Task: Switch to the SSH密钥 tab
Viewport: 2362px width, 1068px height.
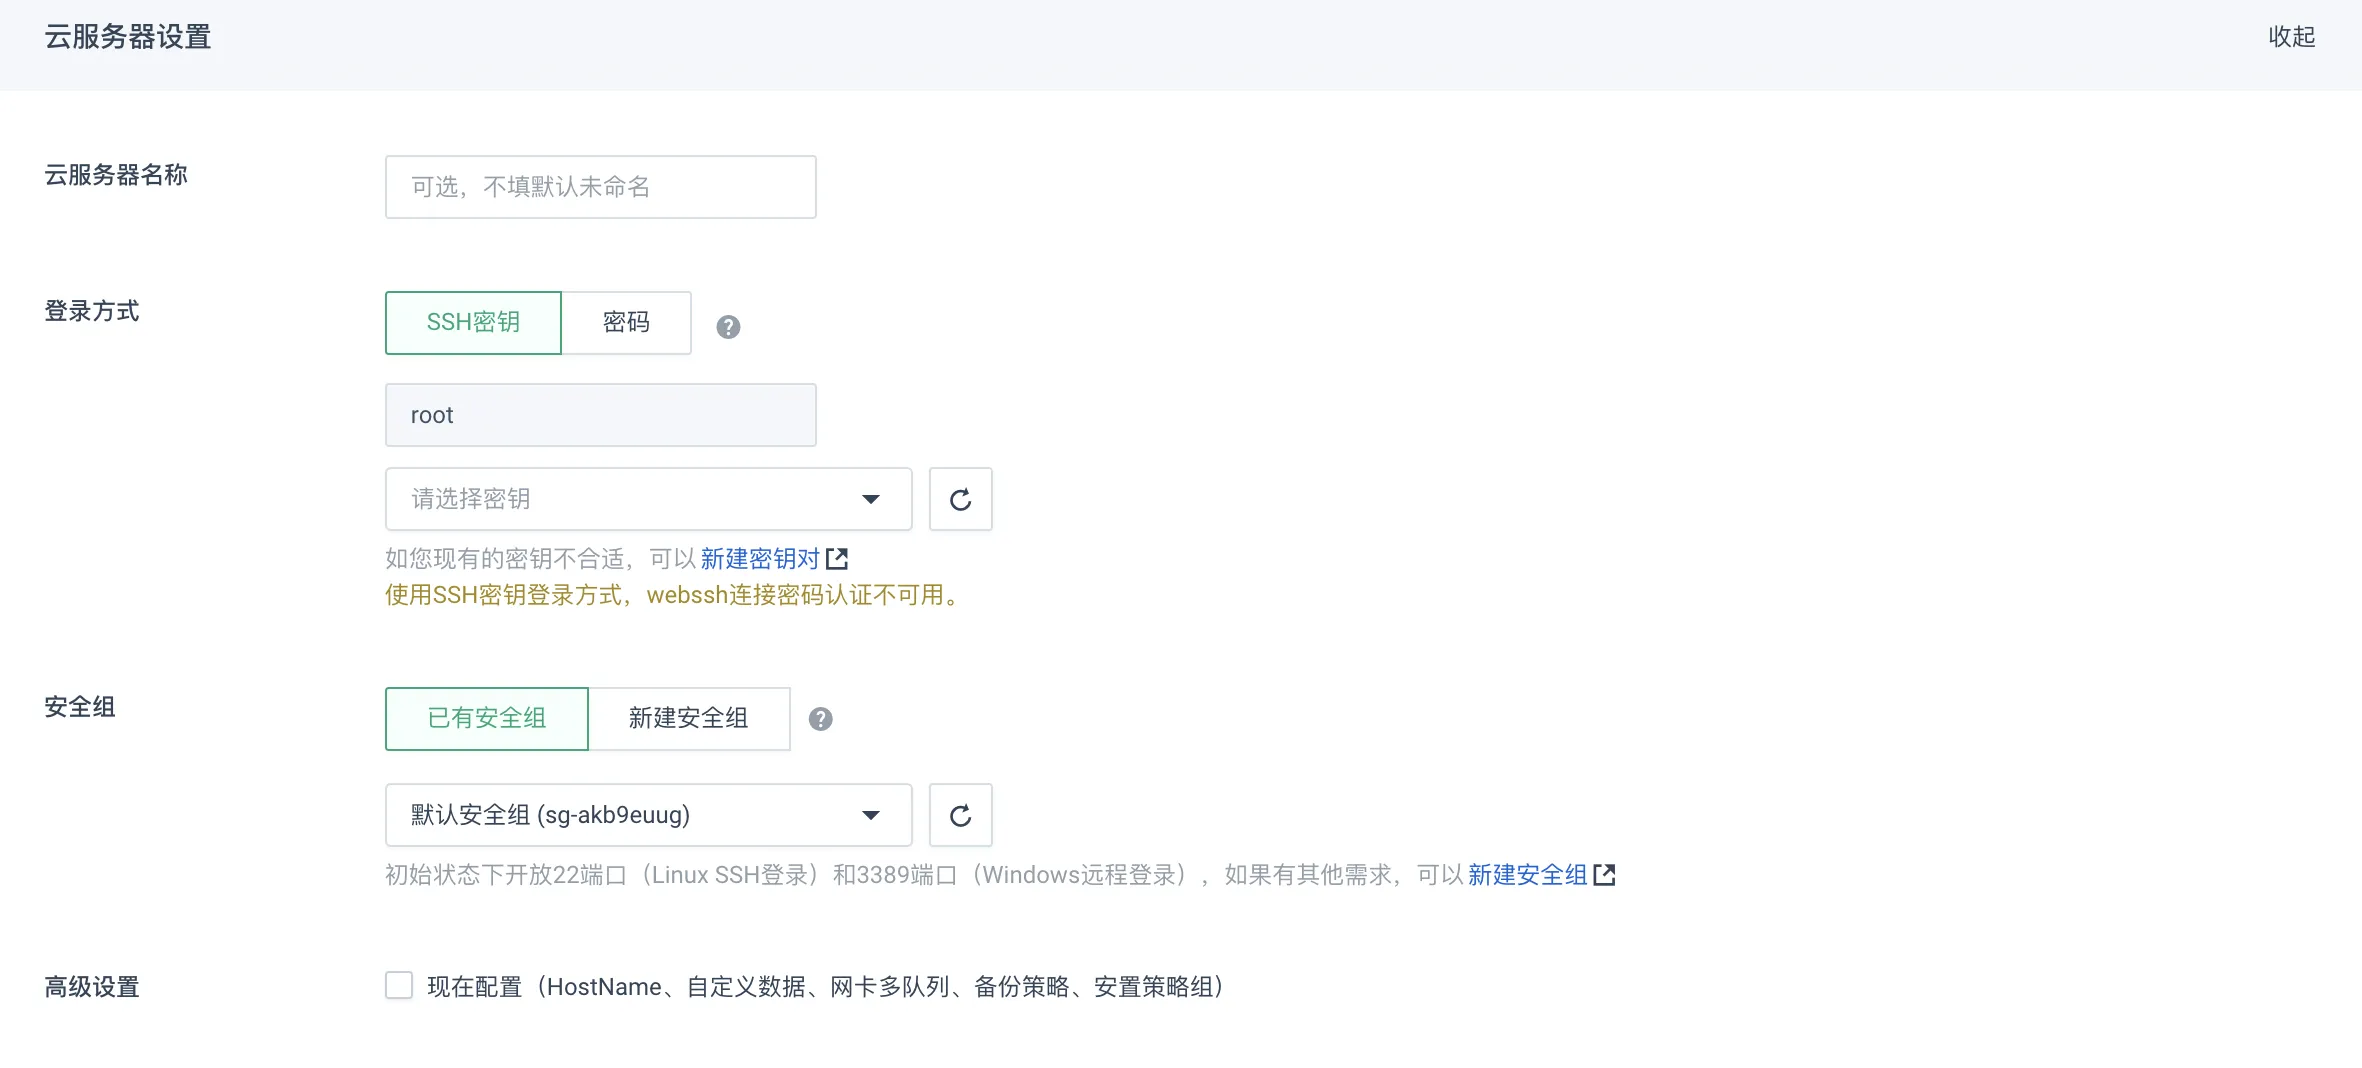Action: coord(473,322)
